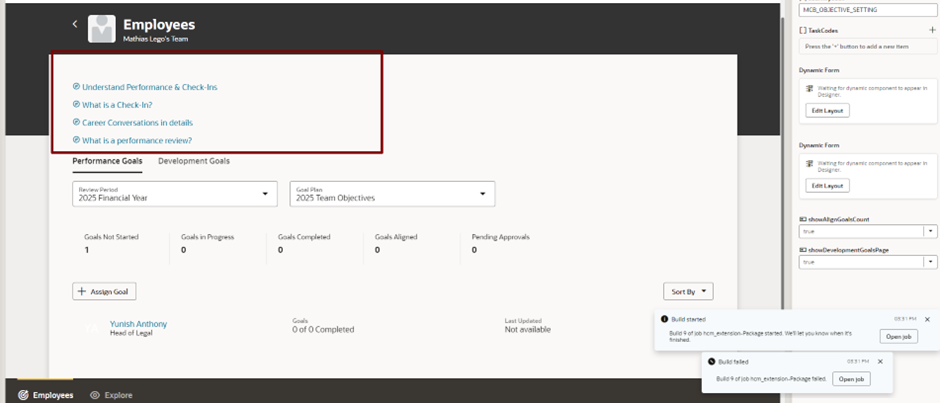Click the Explore eye icon

click(95, 395)
